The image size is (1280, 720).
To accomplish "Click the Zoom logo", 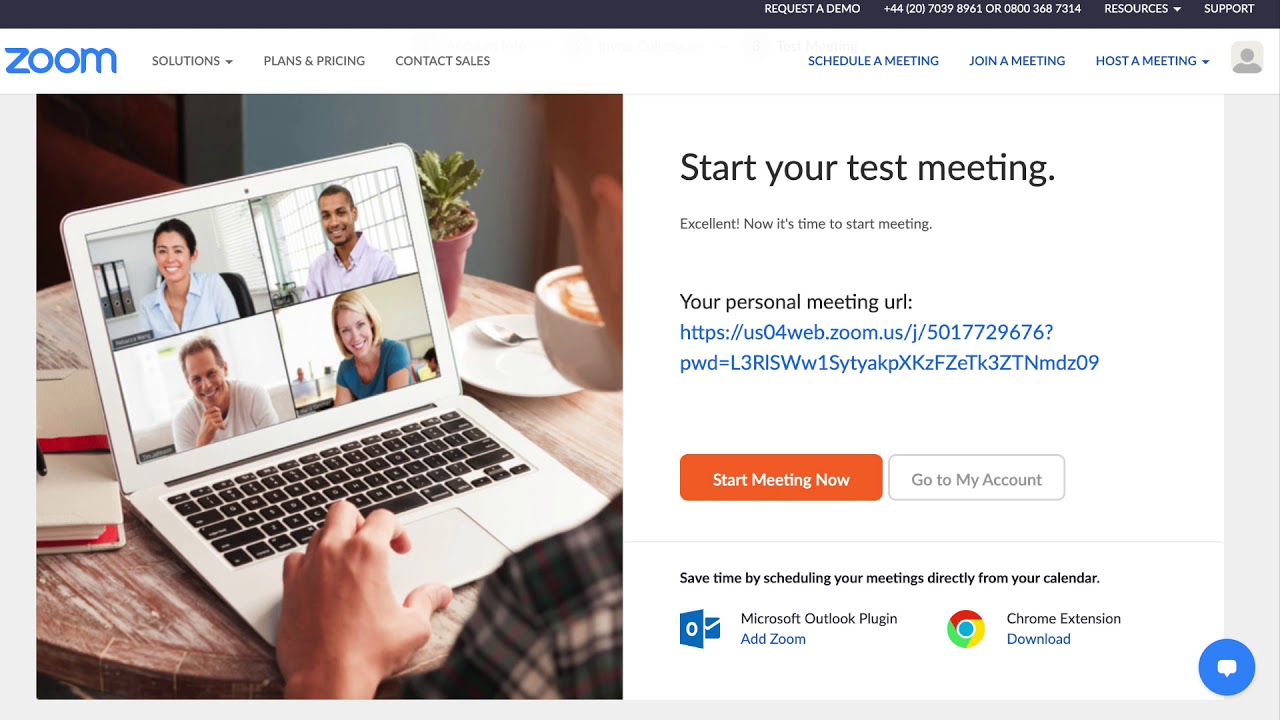I will tap(61, 61).
